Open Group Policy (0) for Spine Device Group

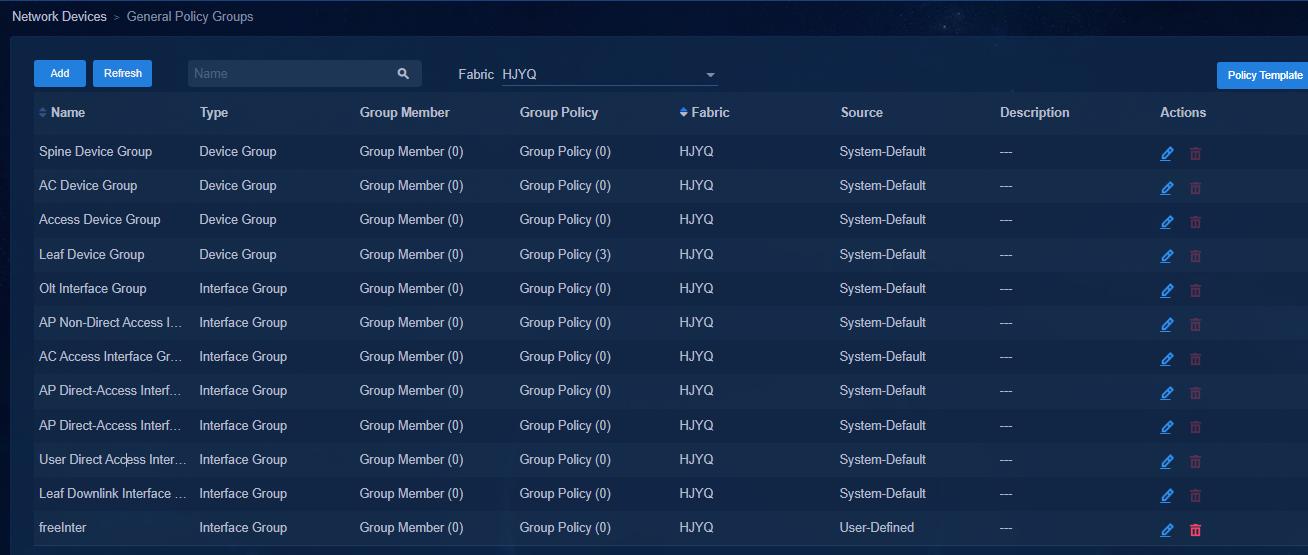tap(565, 151)
